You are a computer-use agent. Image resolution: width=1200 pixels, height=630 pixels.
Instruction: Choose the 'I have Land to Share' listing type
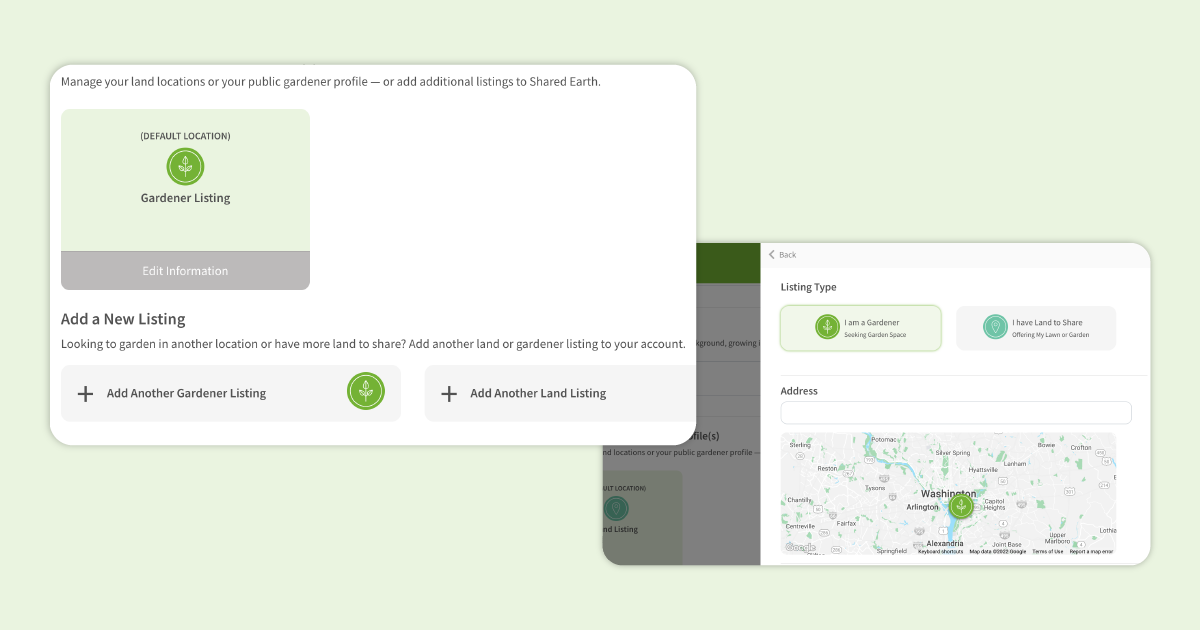[x=1036, y=328]
